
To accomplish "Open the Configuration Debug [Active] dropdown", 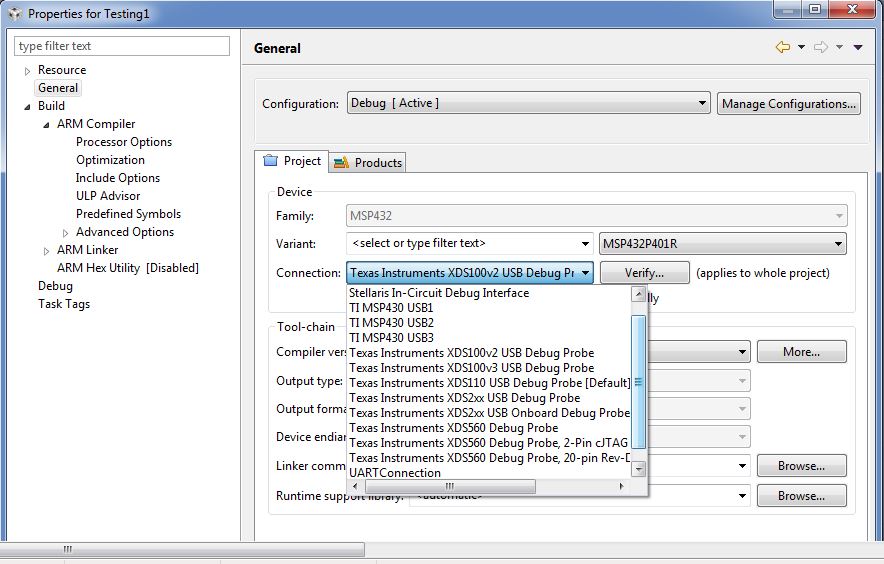I will pos(528,103).
